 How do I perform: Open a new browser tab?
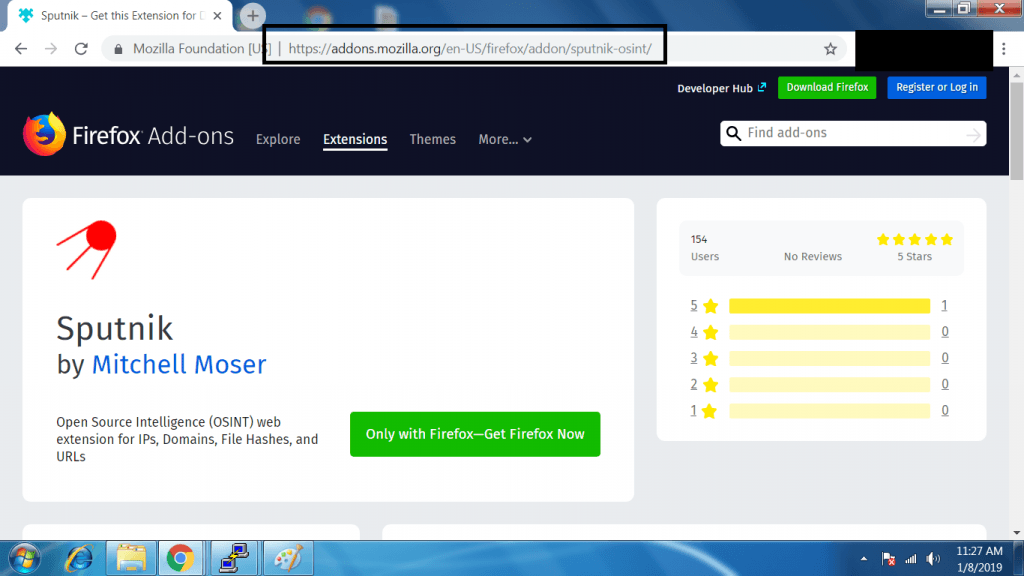253,16
